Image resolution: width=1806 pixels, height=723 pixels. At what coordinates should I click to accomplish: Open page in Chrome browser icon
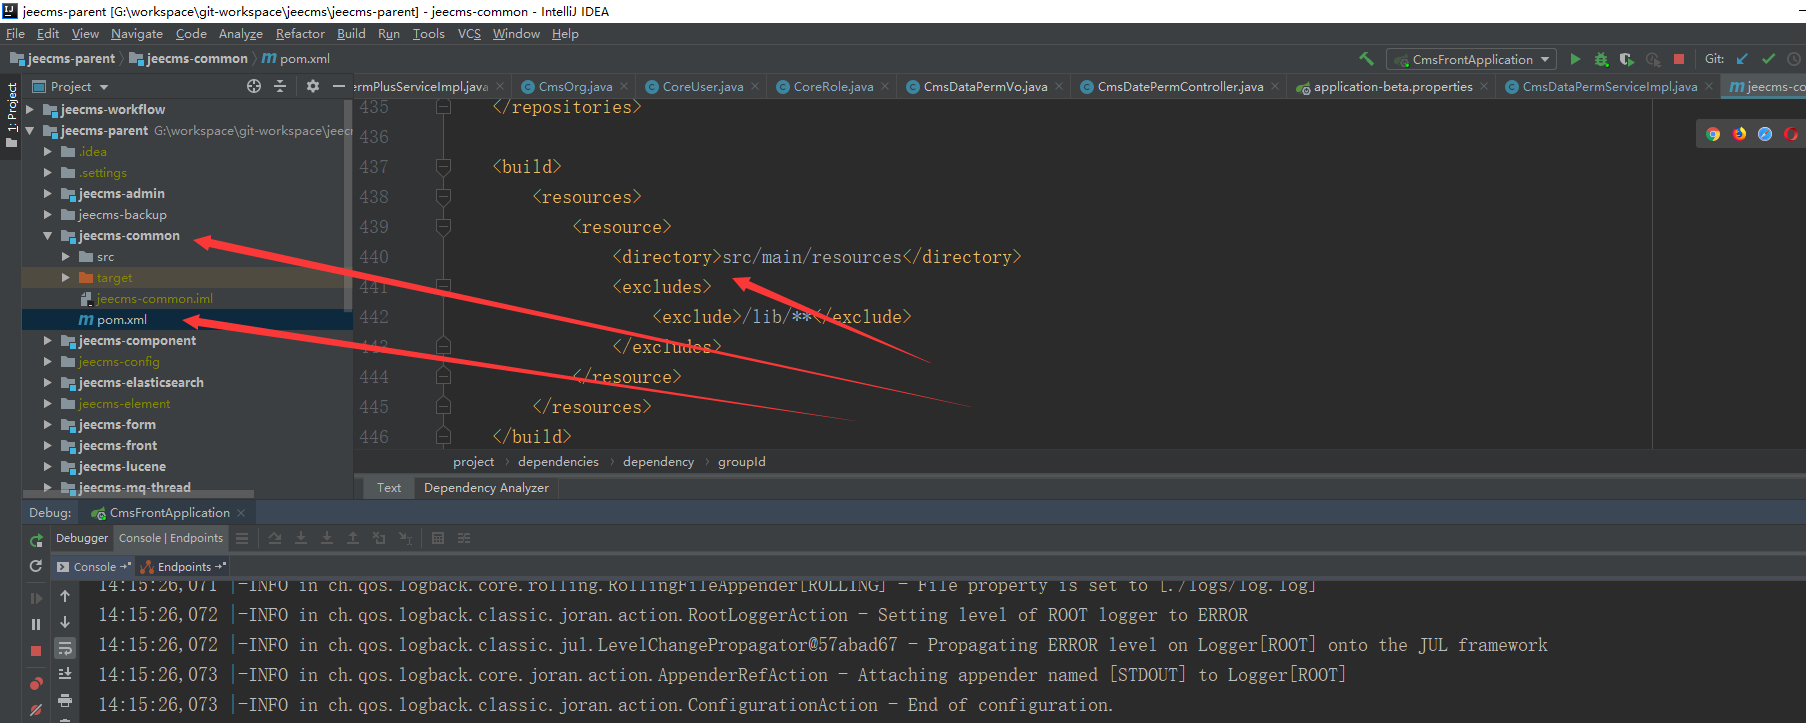1713,134
